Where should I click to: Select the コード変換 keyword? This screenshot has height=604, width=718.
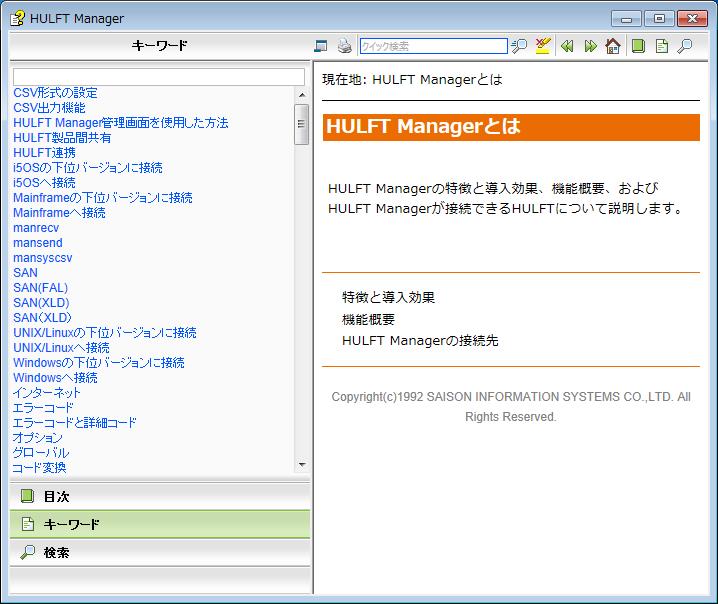[x=40, y=468]
